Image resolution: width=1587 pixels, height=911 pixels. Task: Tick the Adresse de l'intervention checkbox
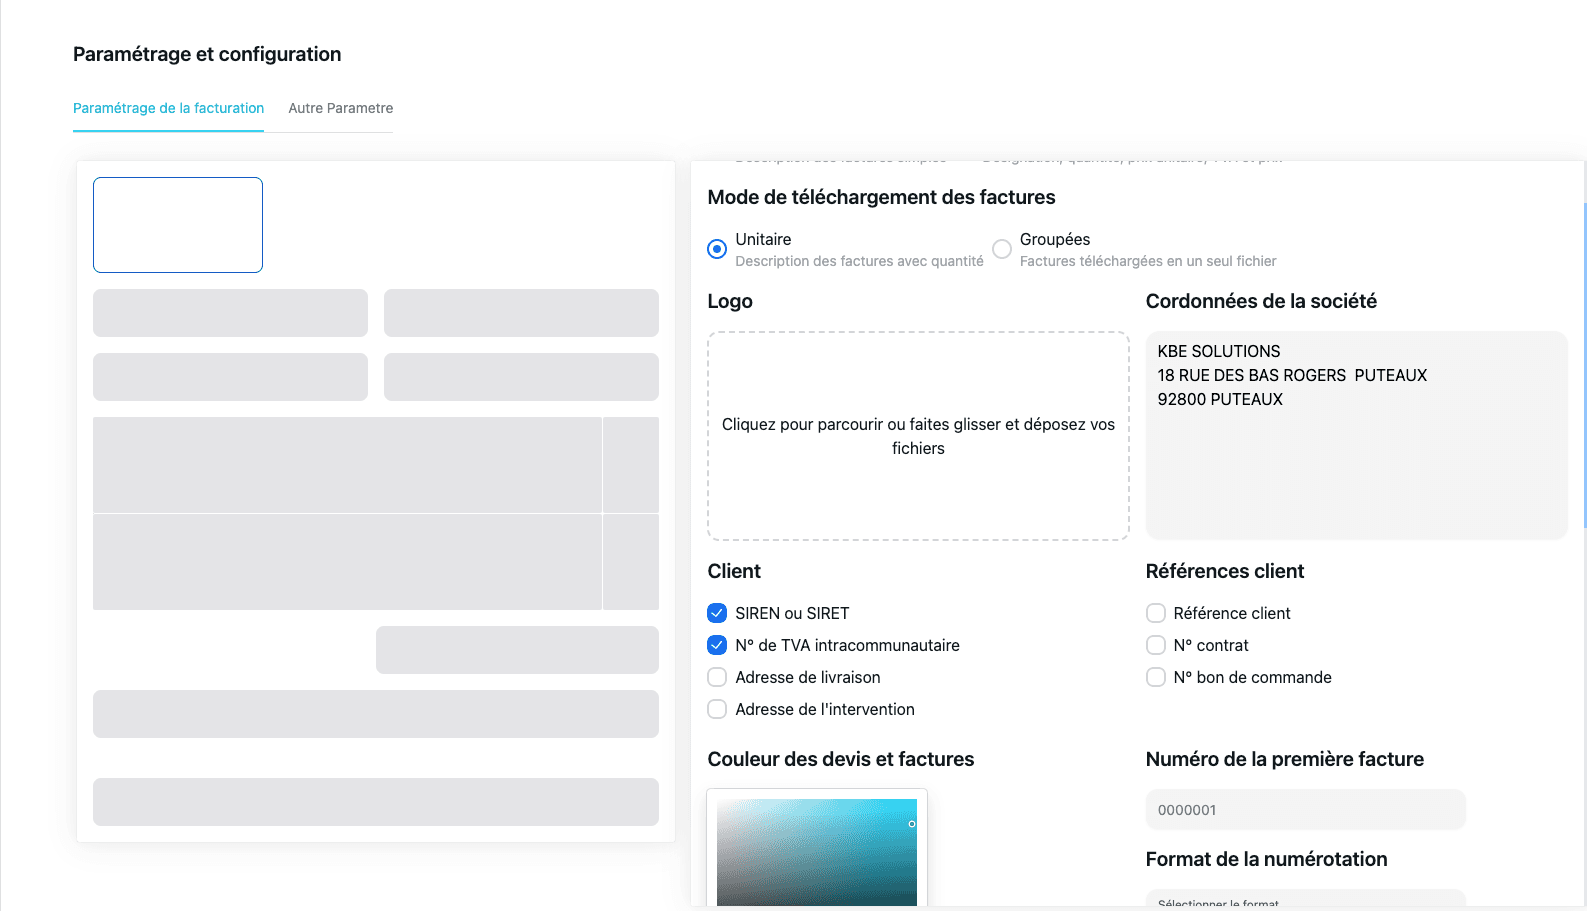click(717, 709)
